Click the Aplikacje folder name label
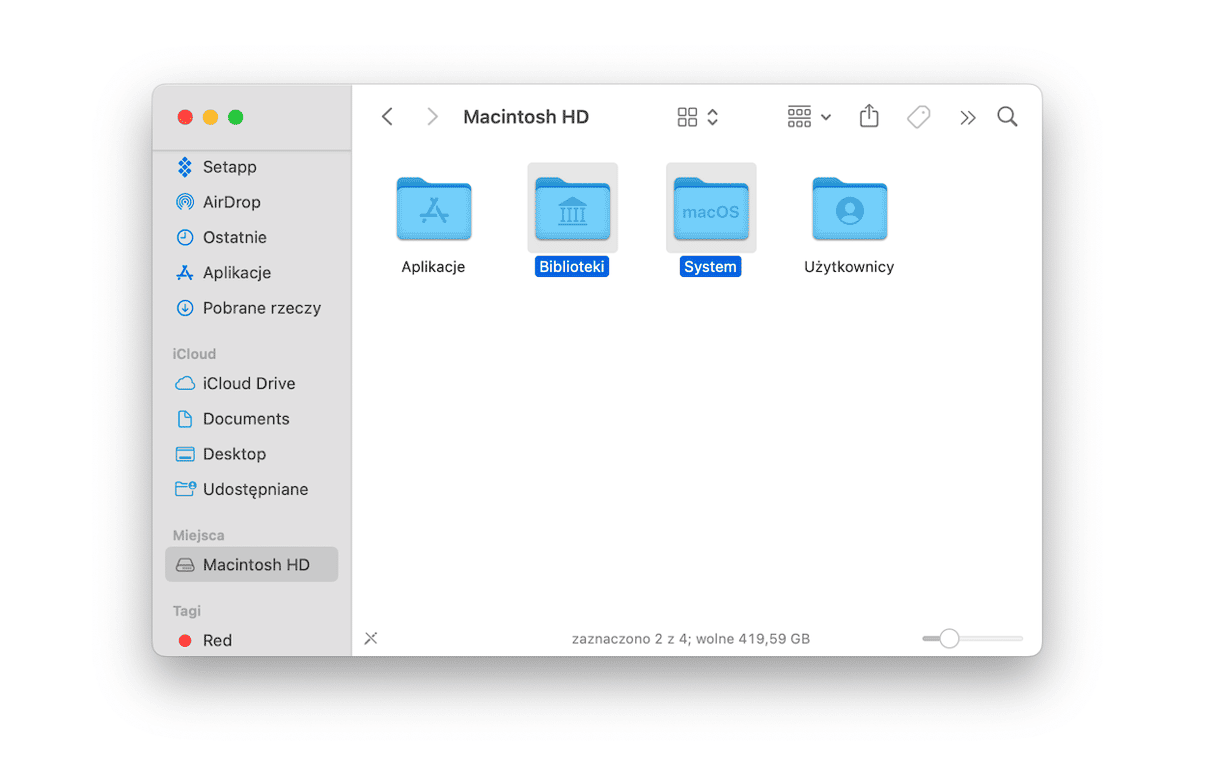 coord(433,267)
